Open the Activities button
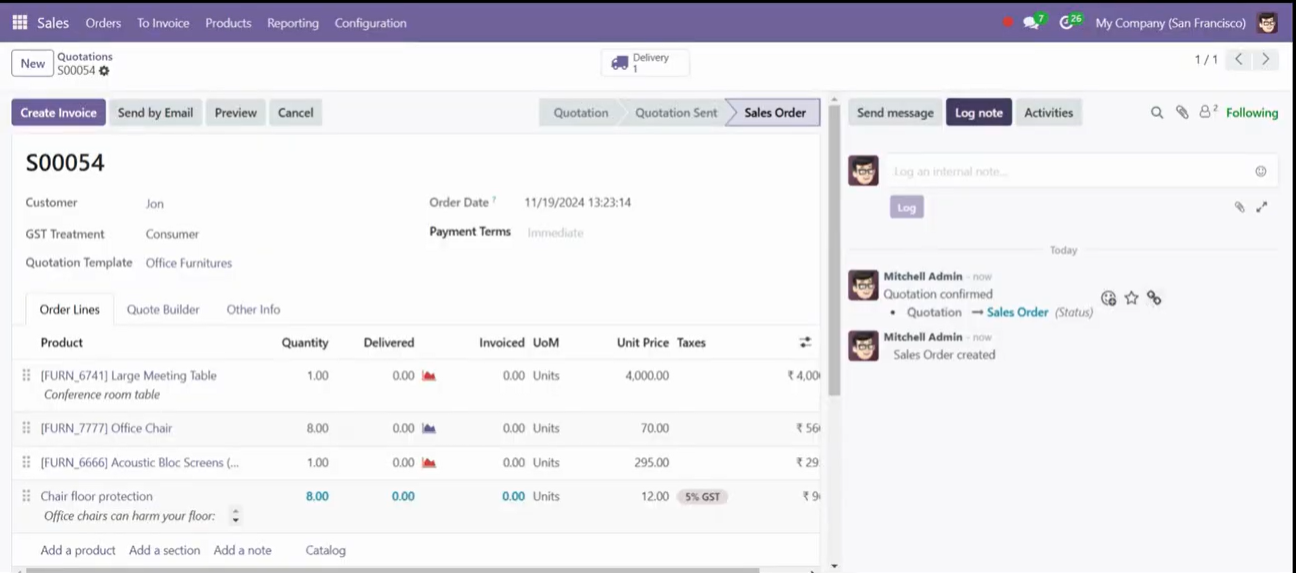 (1049, 113)
